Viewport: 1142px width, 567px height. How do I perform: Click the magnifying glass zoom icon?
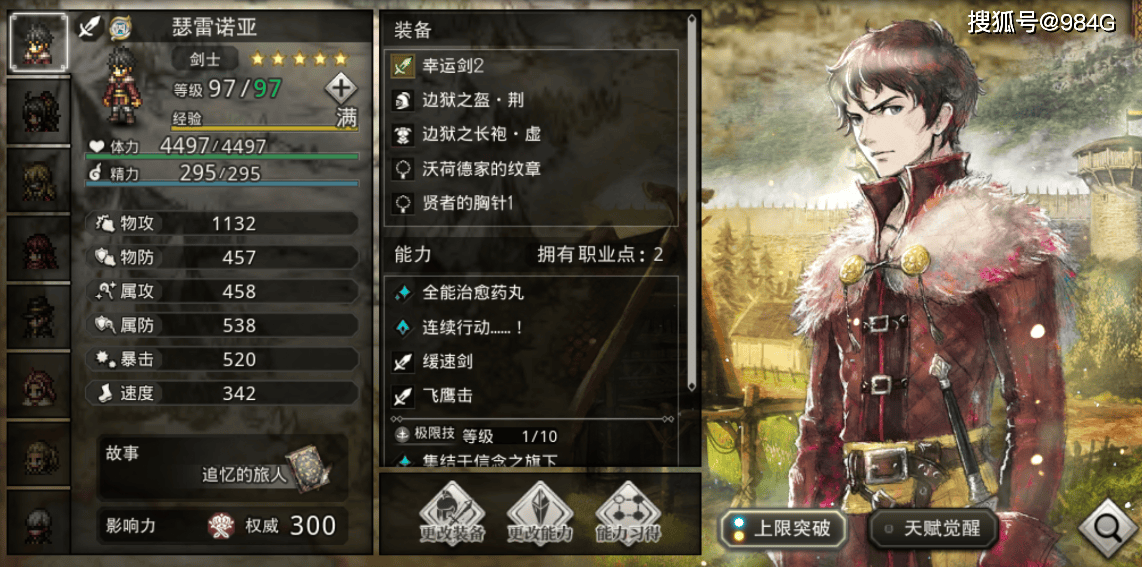pos(1107,528)
